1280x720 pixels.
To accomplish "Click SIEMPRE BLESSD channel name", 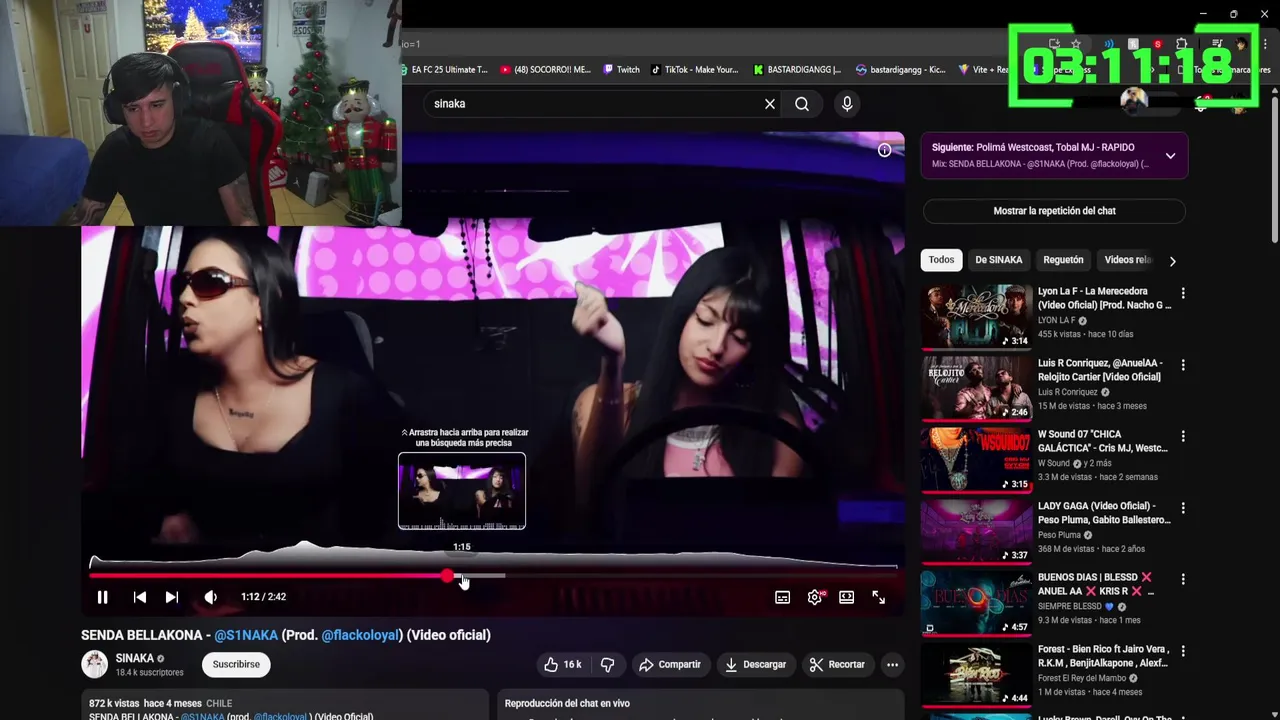I will point(1070,606).
